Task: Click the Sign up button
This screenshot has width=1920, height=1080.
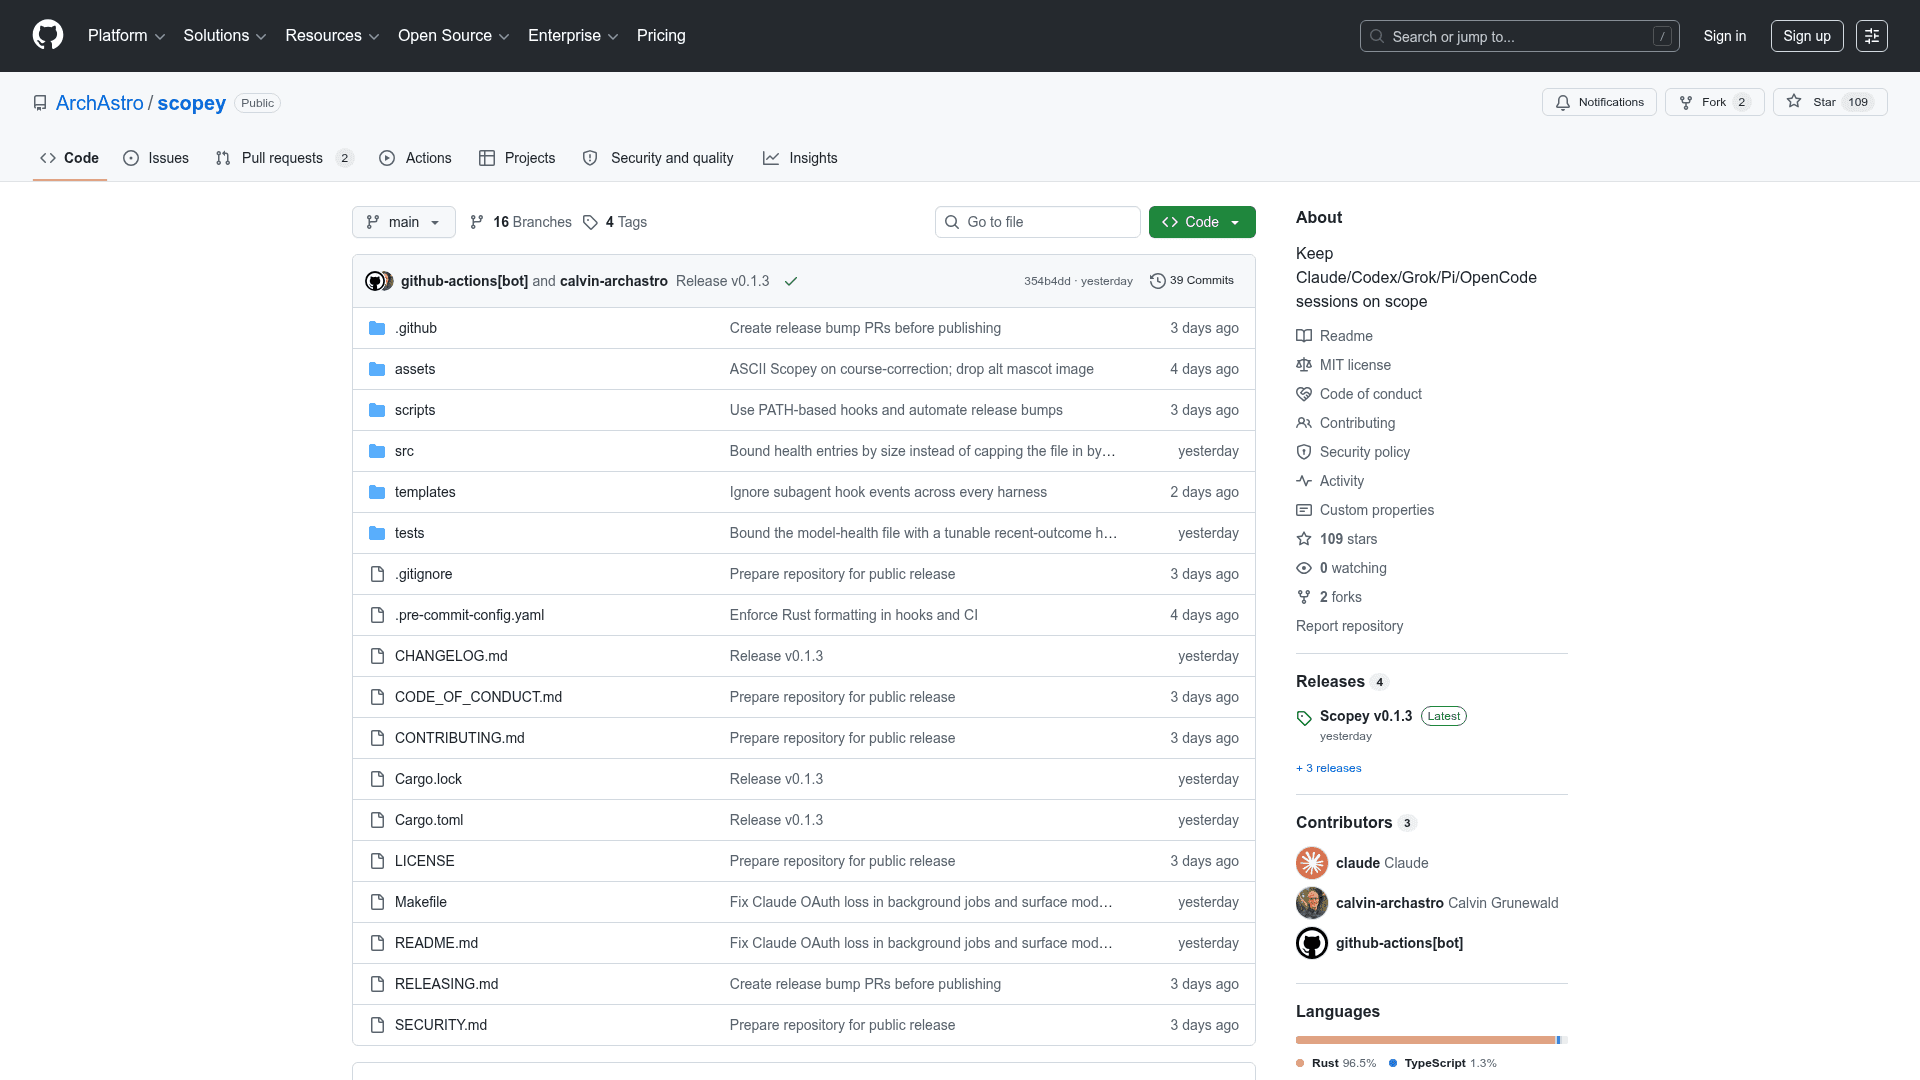Action: pyautogui.click(x=1807, y=36)
